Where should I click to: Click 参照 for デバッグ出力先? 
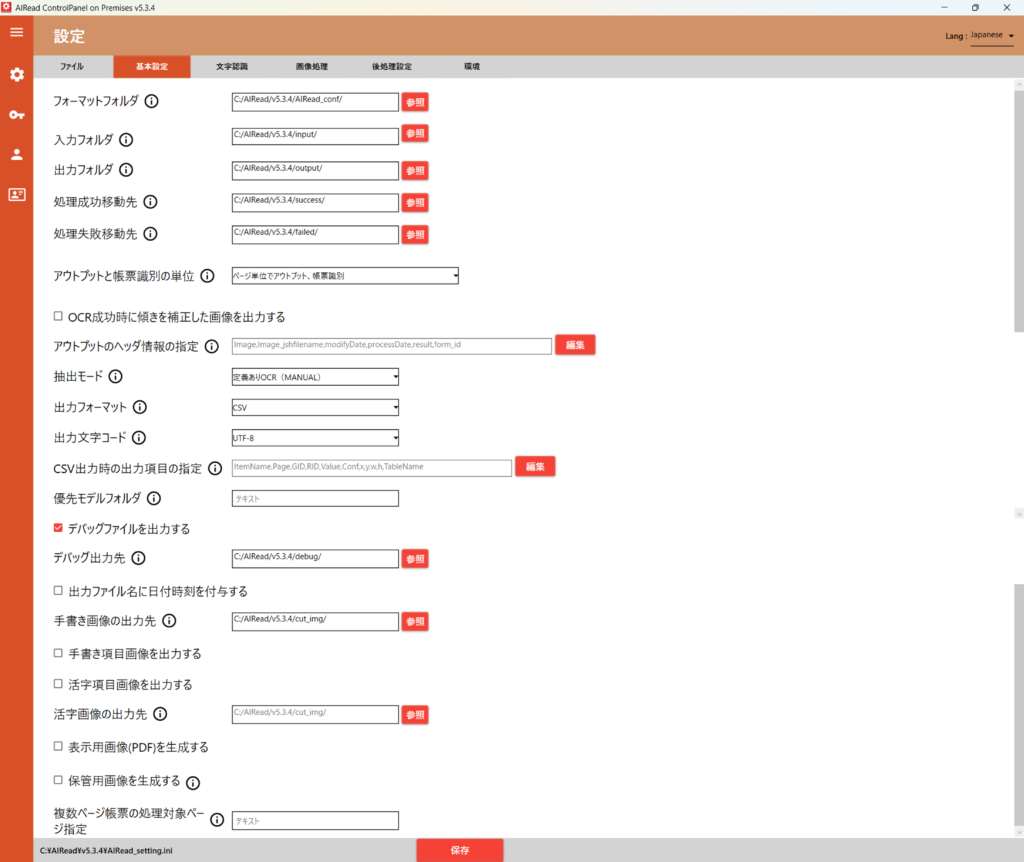point(415,559)
